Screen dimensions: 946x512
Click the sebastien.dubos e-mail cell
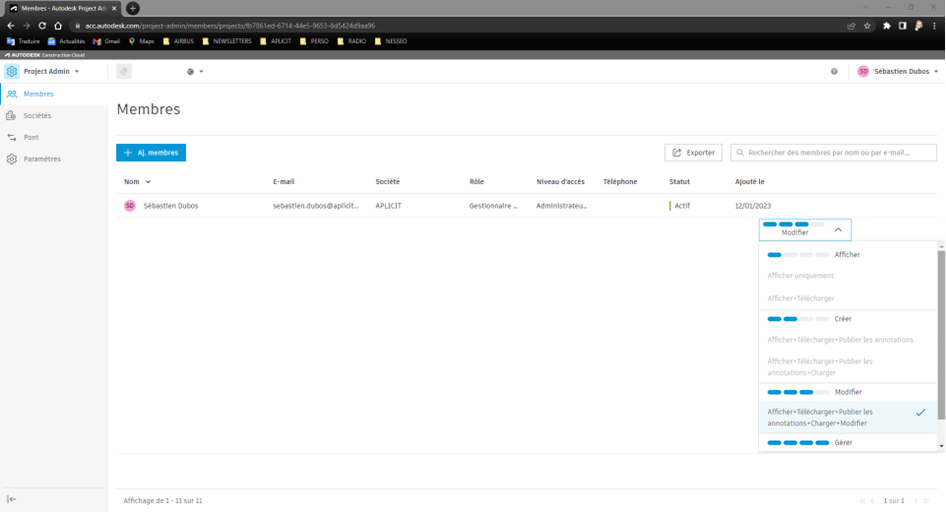pyautogui.click(x=316, y=206)
